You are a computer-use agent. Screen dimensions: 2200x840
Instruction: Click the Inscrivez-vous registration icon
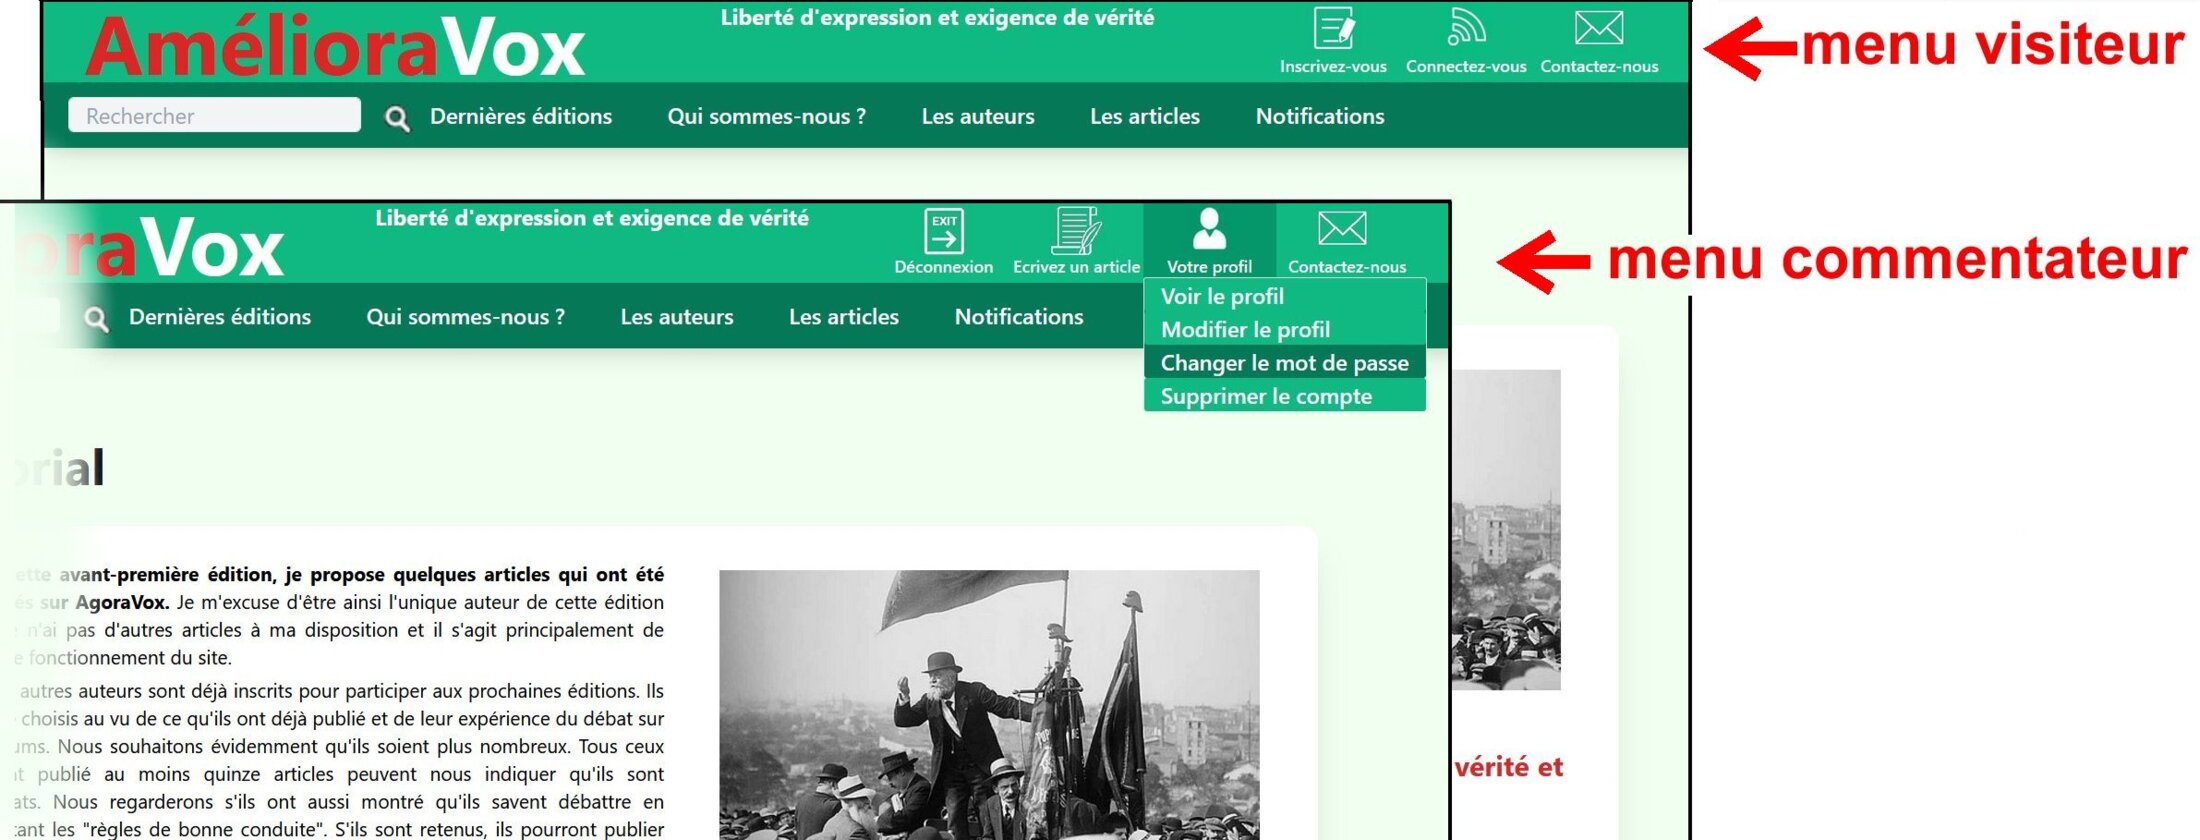point(1333,29)
